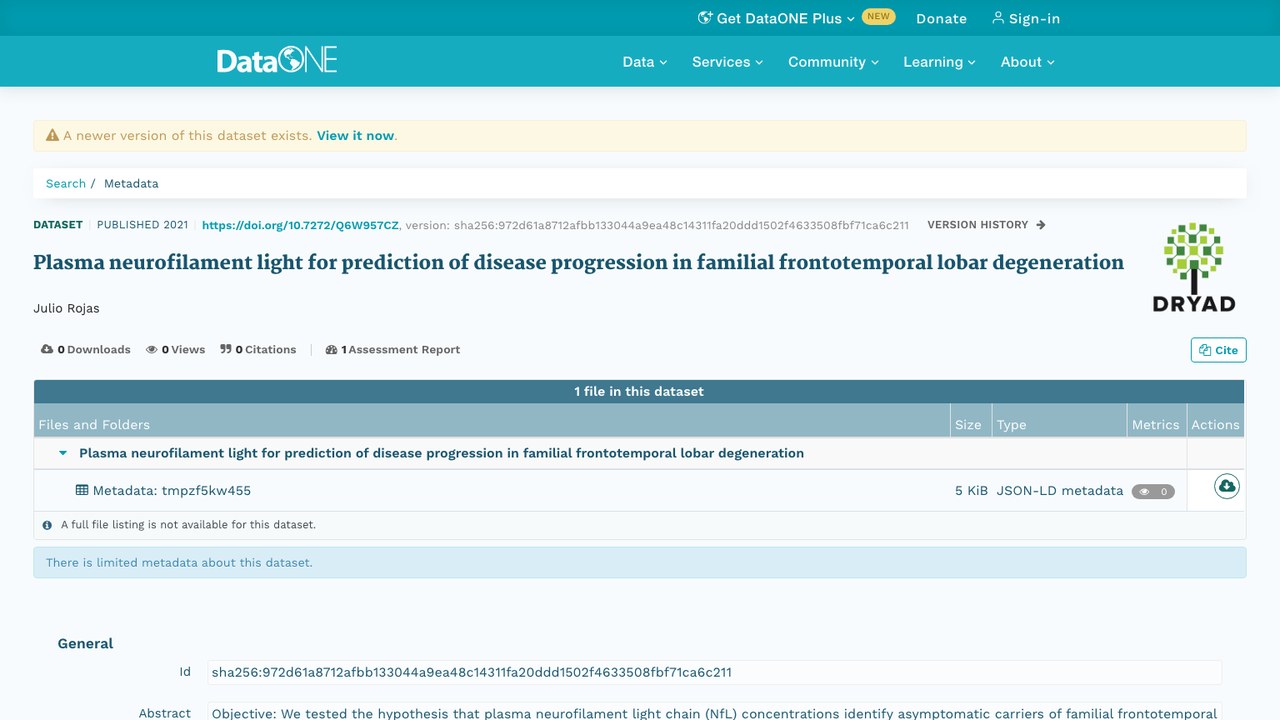Click the General section heading

(85, 644)
